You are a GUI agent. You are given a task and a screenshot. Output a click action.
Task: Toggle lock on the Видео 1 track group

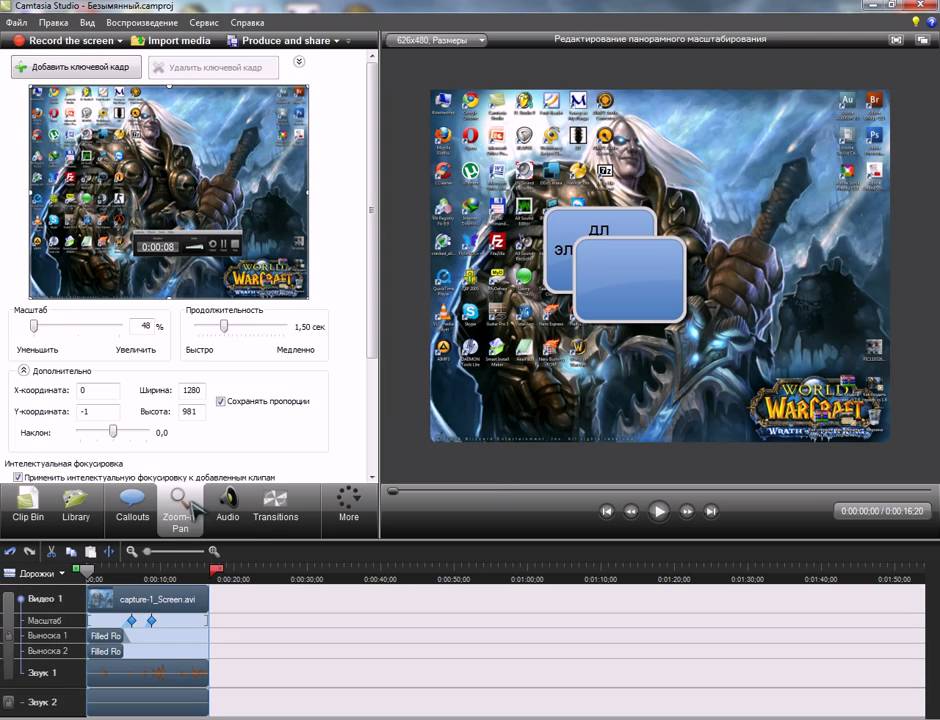coord(8,635)
